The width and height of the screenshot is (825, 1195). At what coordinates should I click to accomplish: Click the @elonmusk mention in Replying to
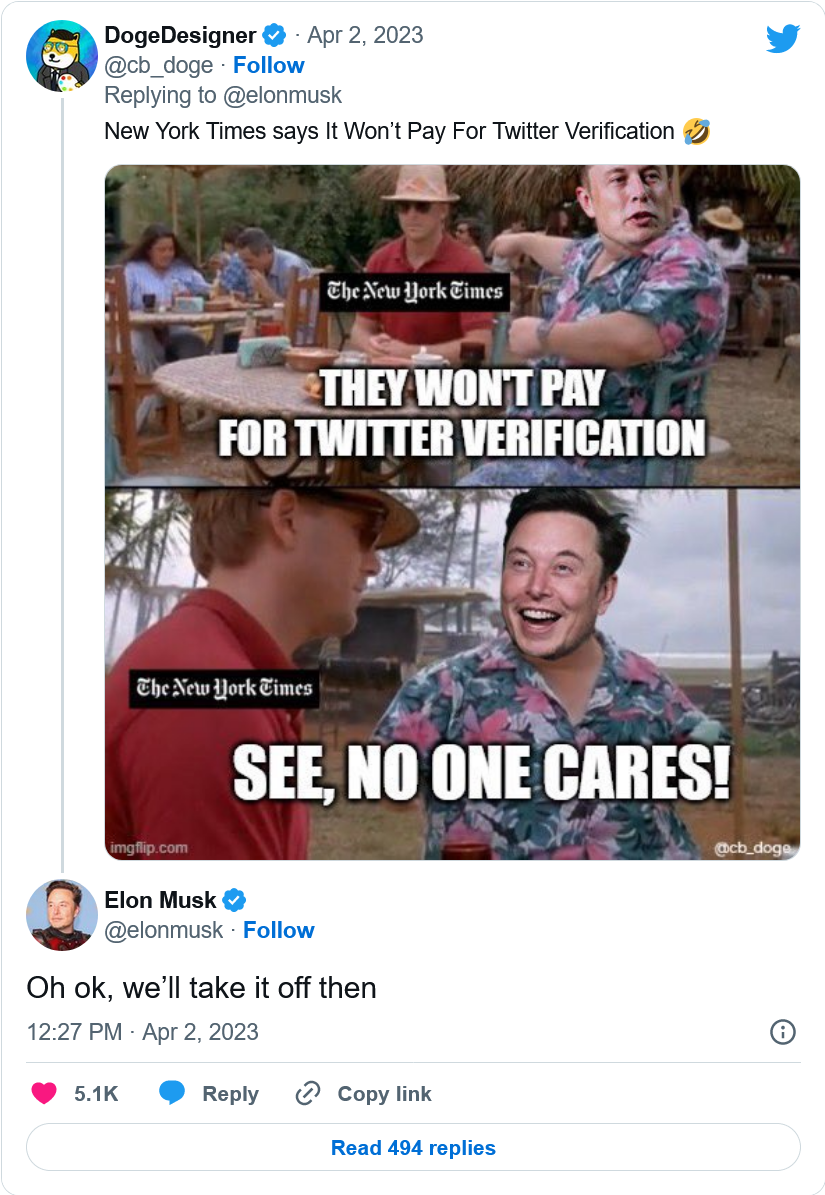[283, 95]
